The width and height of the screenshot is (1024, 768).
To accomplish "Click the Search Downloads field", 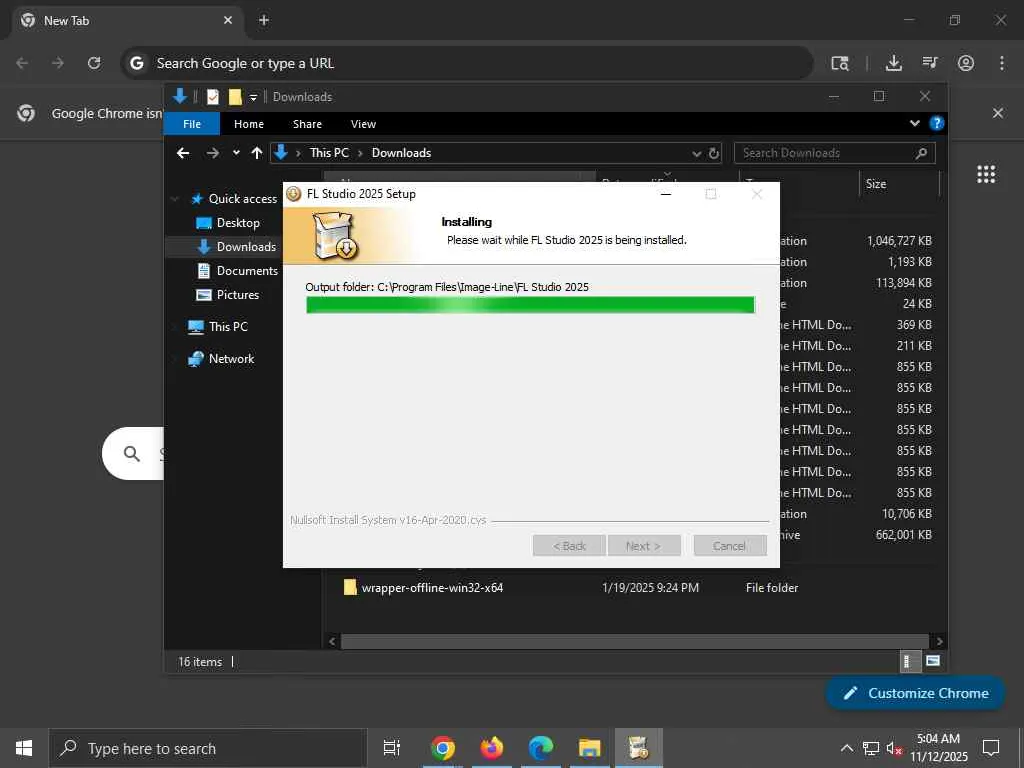I will click(x=835, y=153).
